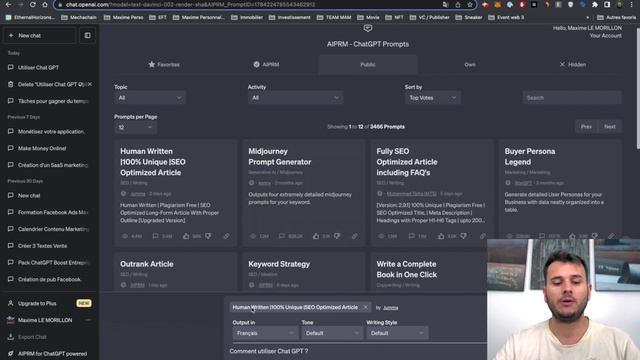This screenshot has width=640, height=360.
Task: Collapse sidebar with panel icon
Action: pyautogui.click(x=87, y=36)
